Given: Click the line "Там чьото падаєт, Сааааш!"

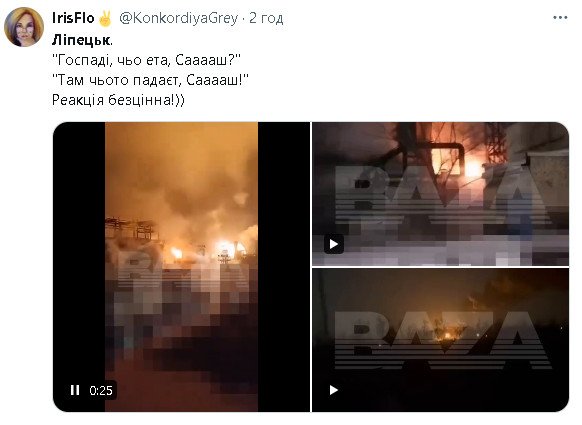Looking at the screenshot, I should pos(150,80).
